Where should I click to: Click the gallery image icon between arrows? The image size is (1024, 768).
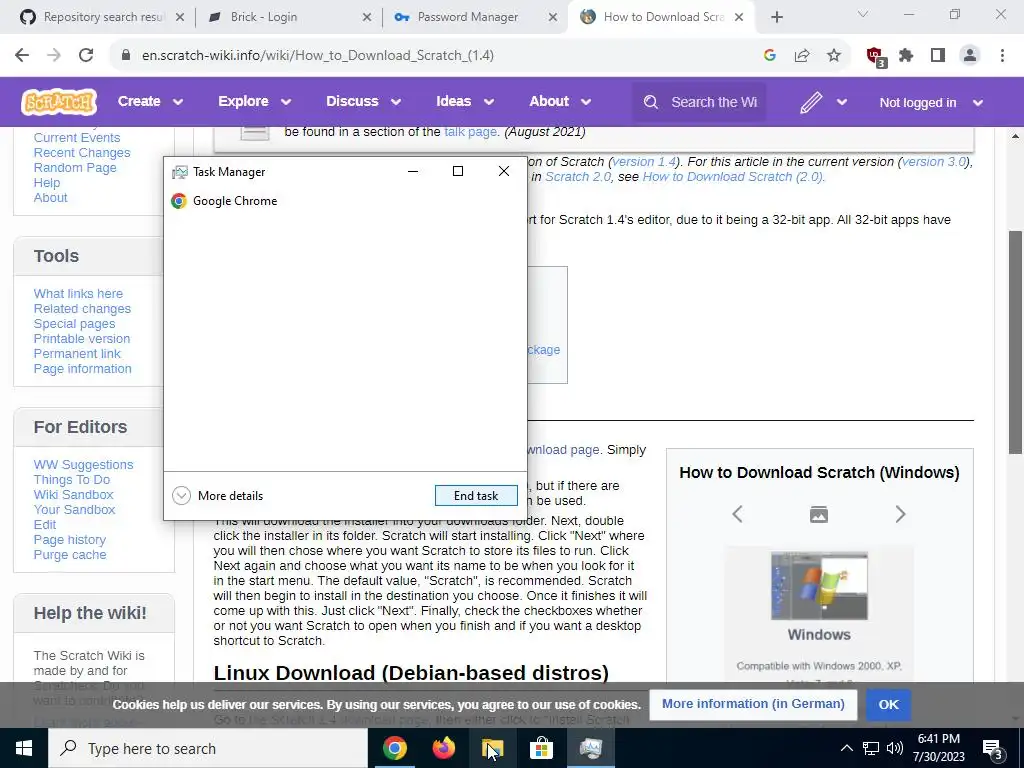819,515
